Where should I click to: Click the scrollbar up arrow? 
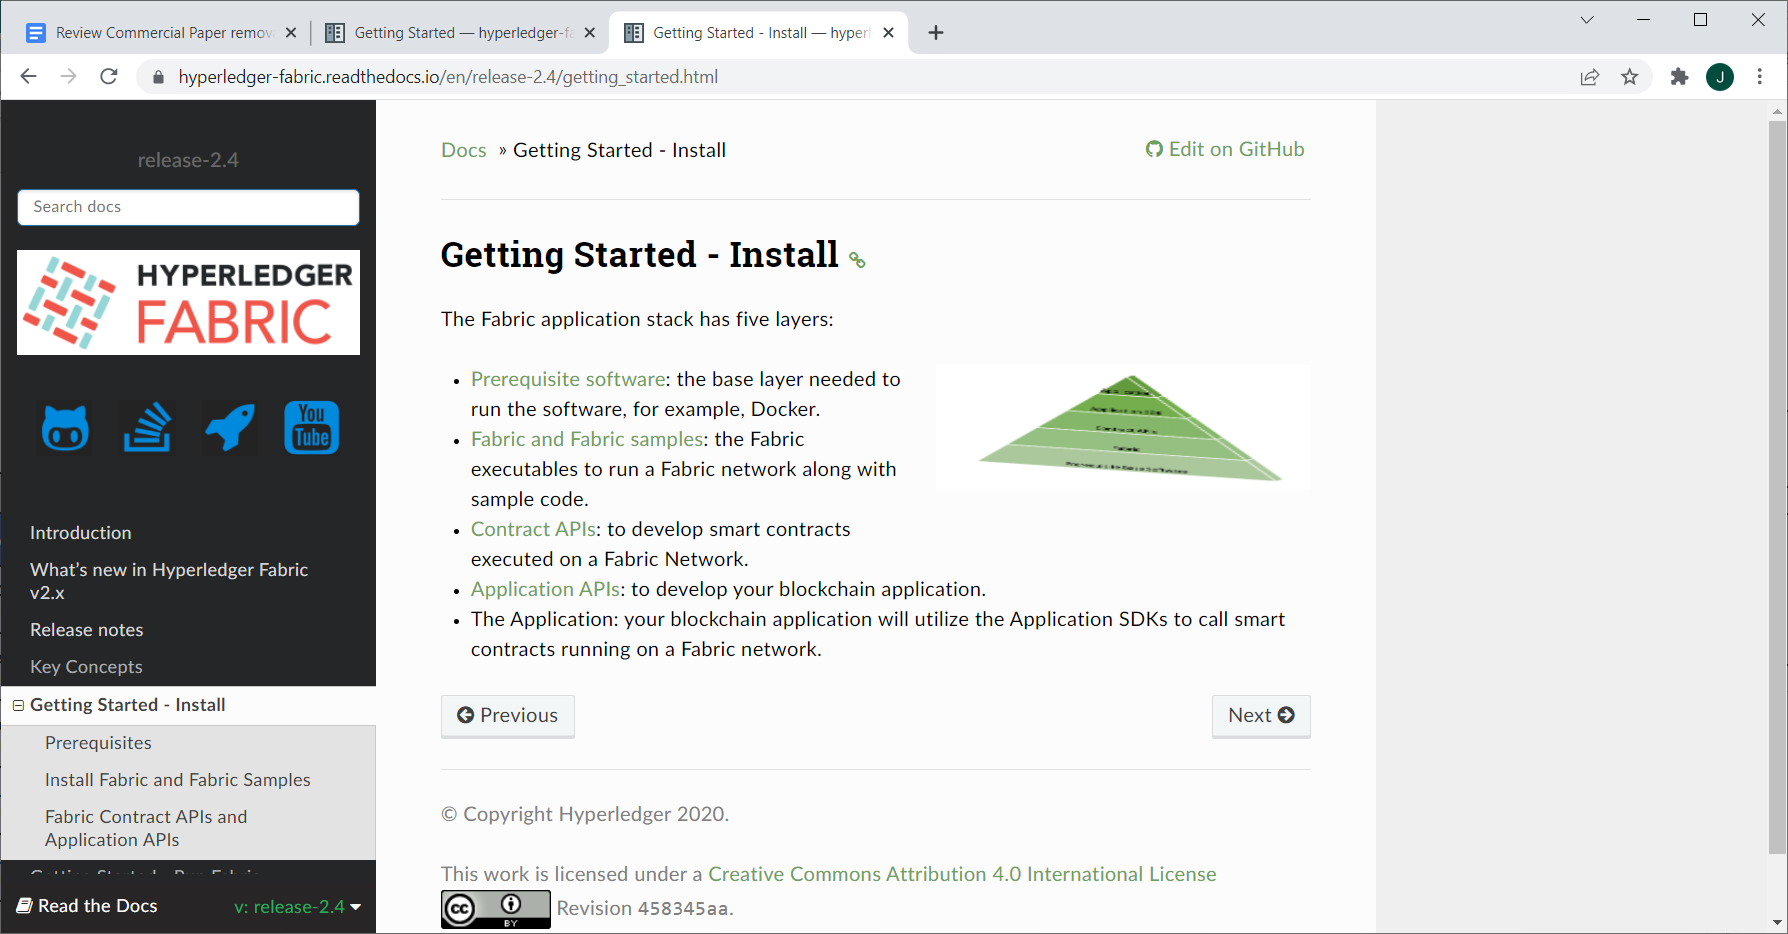coord(1777,111)
